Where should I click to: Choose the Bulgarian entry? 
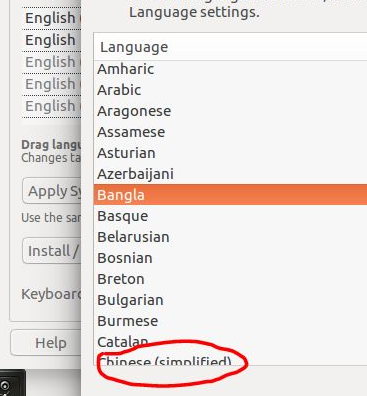click(x=230, y=300)
